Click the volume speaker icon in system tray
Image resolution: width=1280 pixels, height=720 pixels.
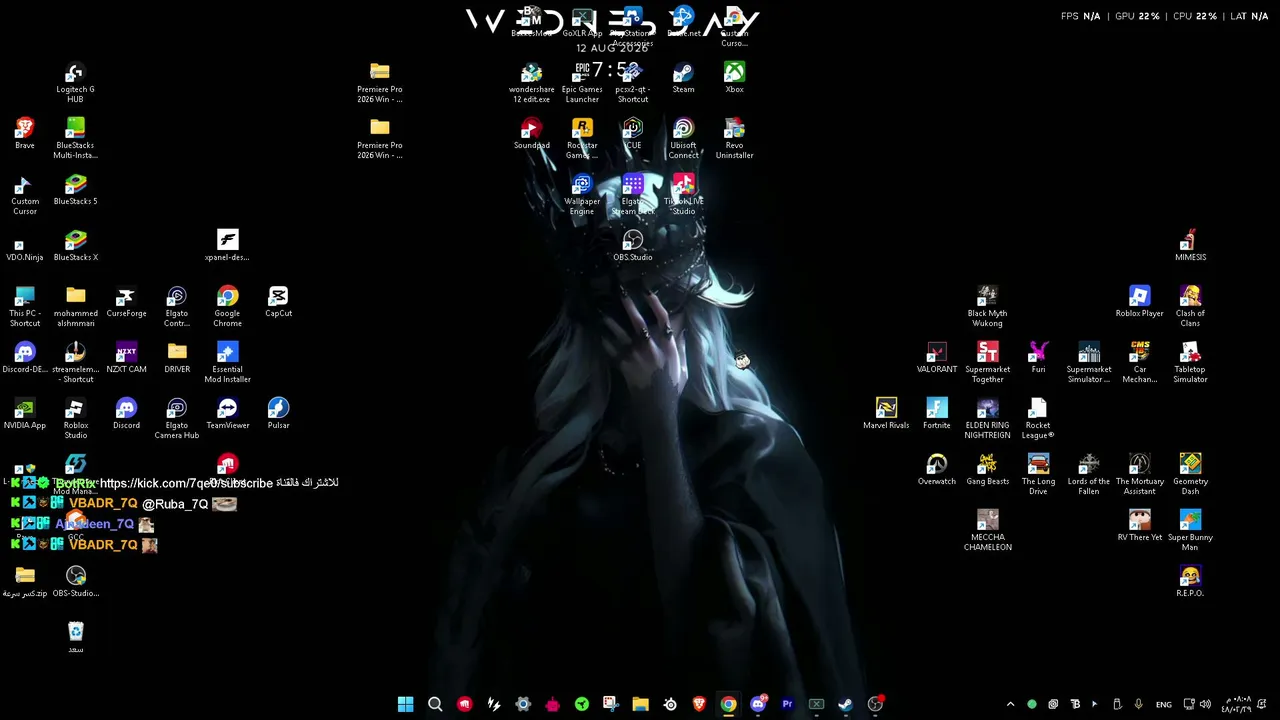point(1205,704)
